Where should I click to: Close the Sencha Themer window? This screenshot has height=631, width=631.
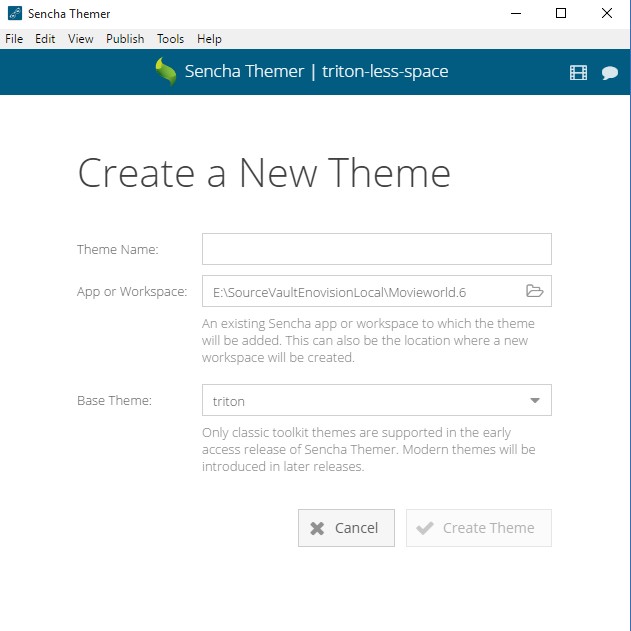[x=606, y=13]
